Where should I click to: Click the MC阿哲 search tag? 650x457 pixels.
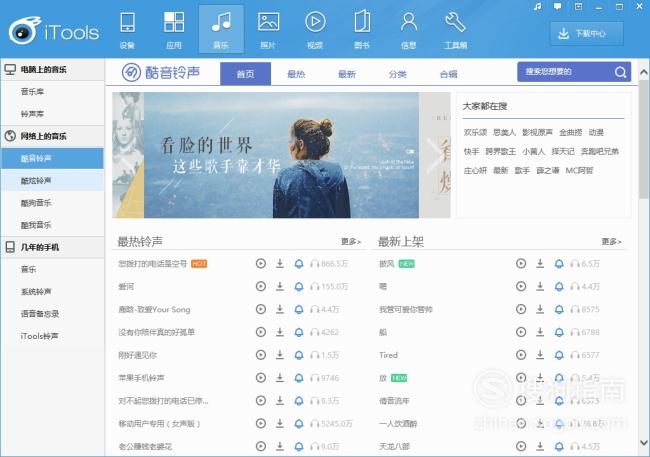[580, 171]
